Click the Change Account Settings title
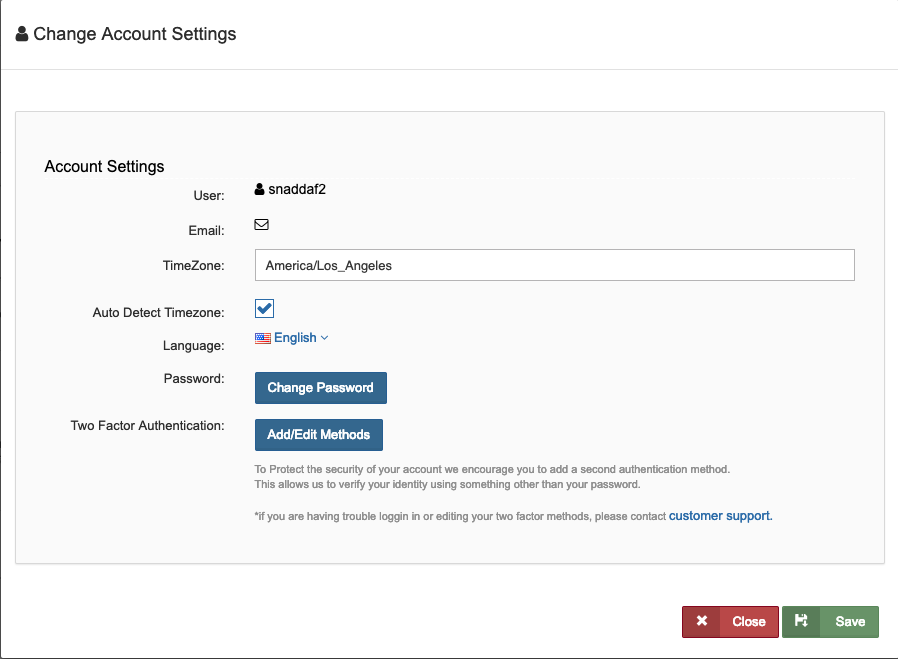Screen dimensions: 898x659 (135, 33)
